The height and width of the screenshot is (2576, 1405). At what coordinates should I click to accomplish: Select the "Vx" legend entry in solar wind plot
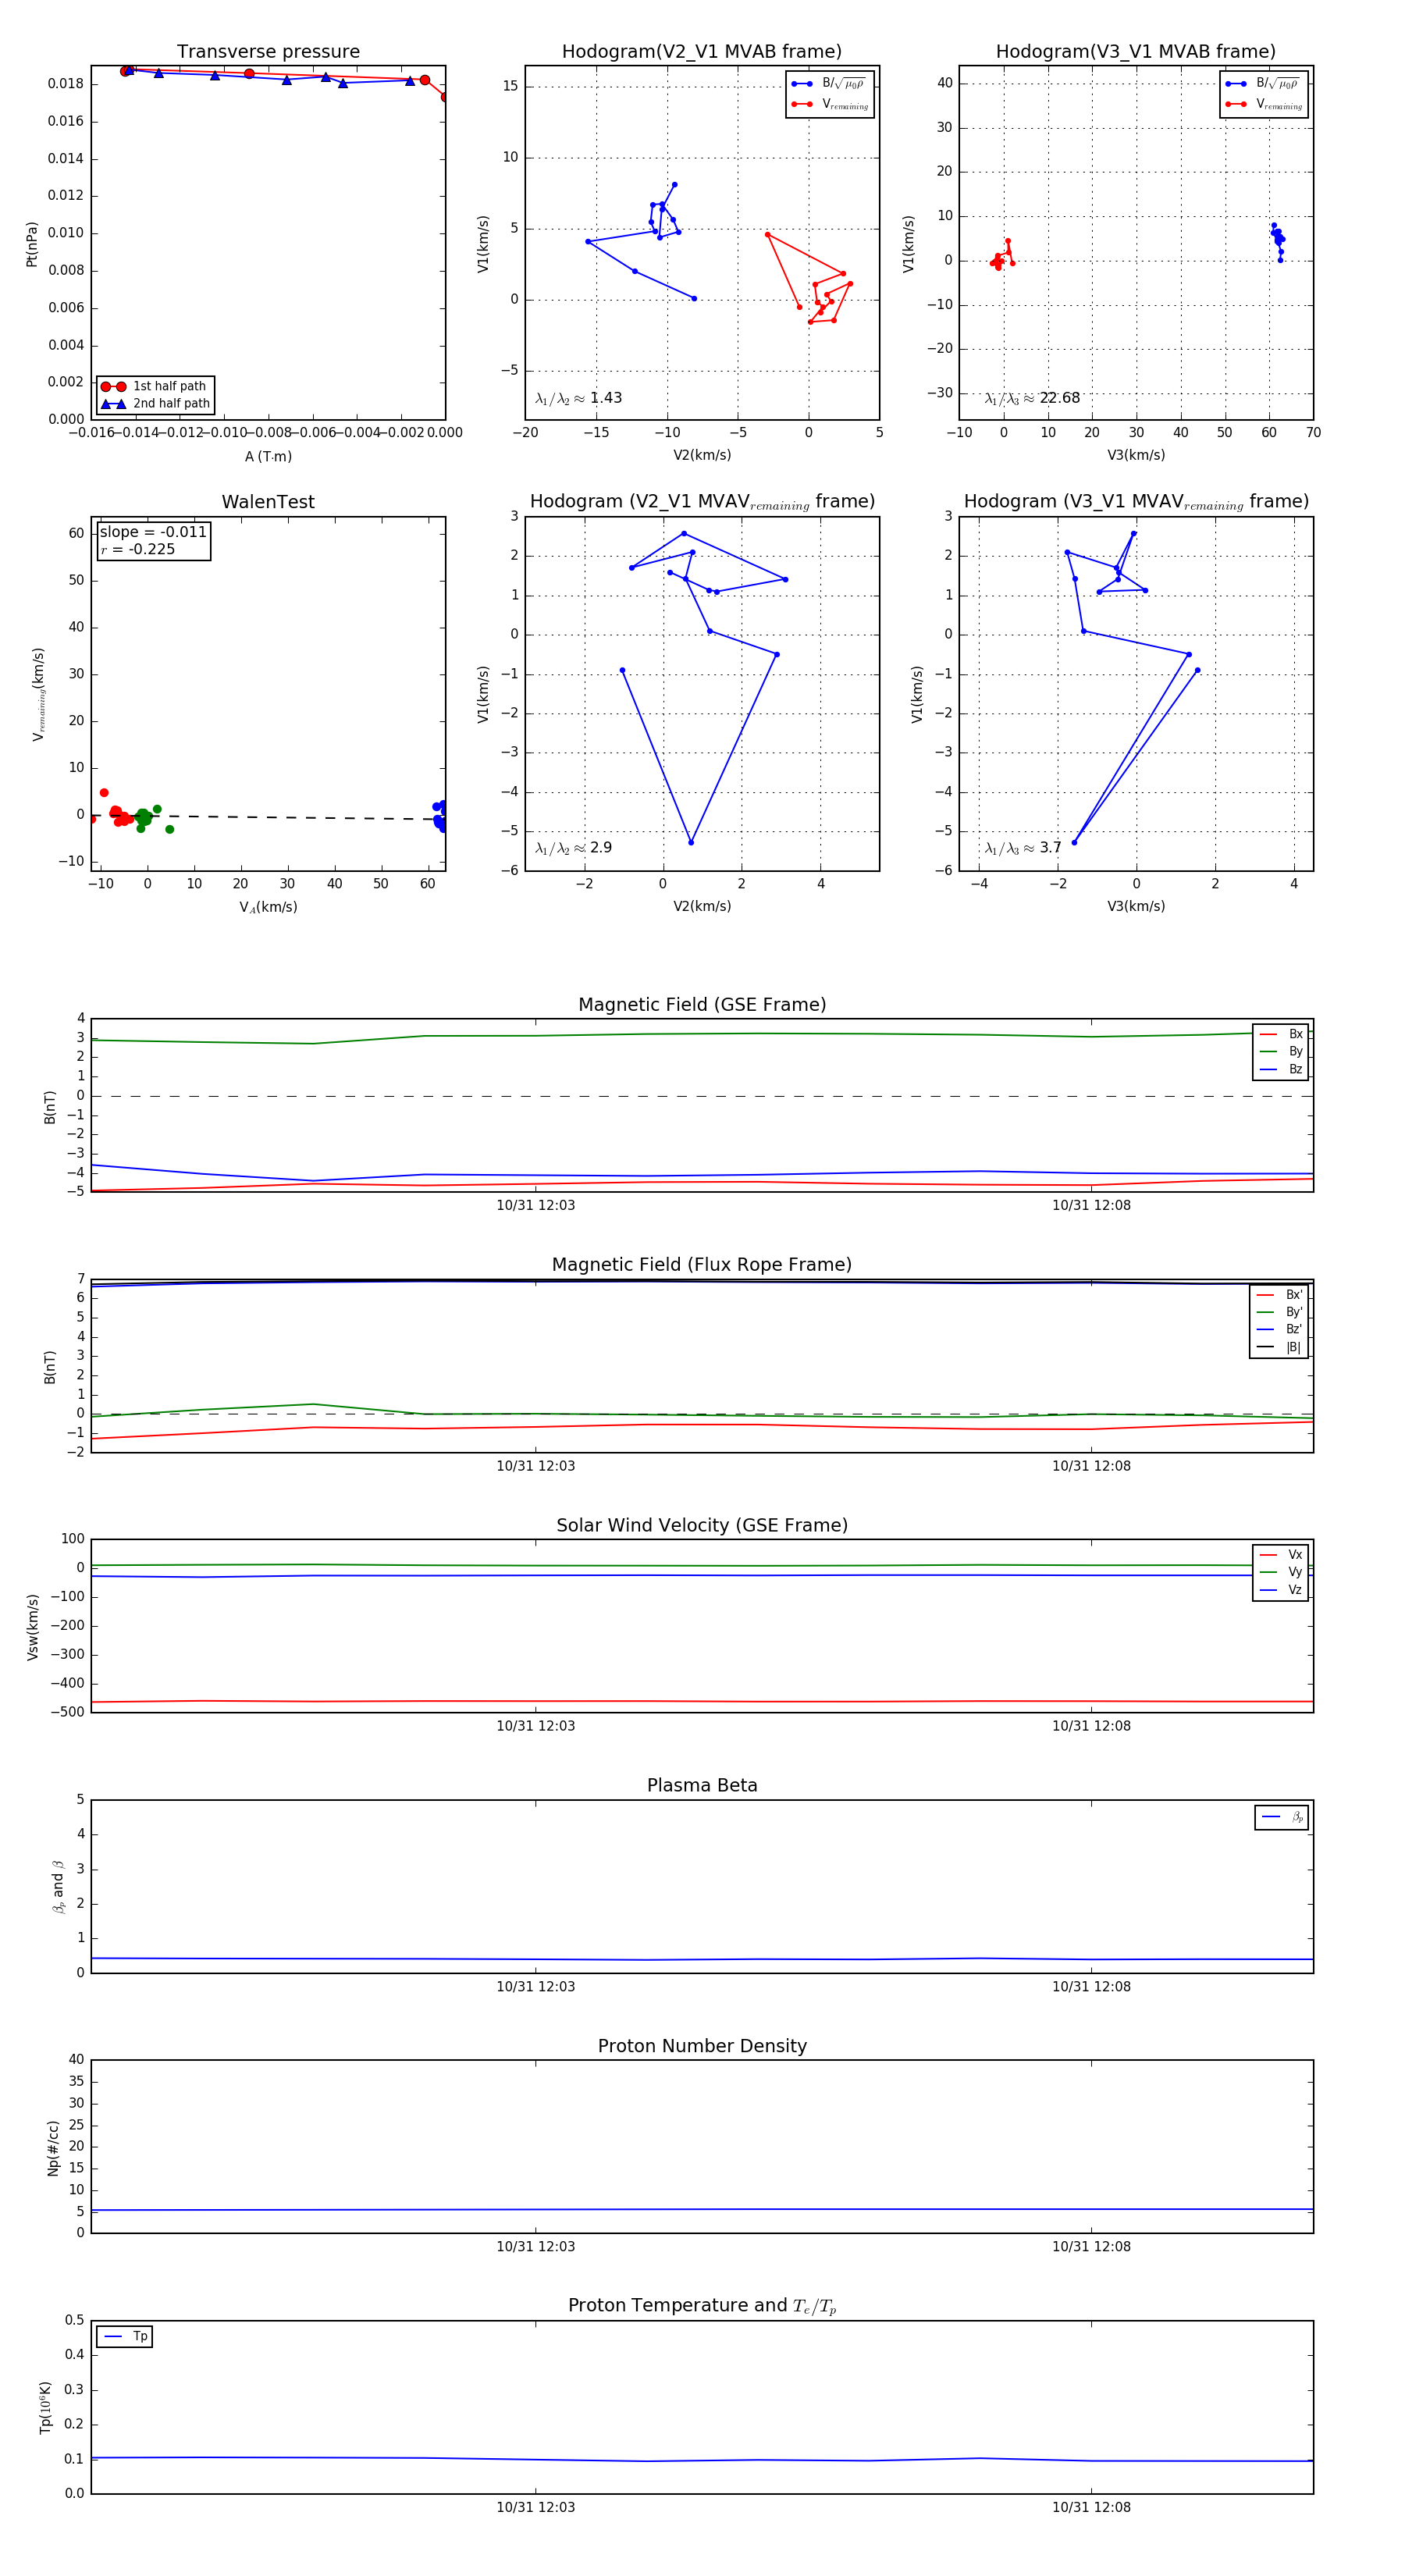click(x=1282, y=1555)
